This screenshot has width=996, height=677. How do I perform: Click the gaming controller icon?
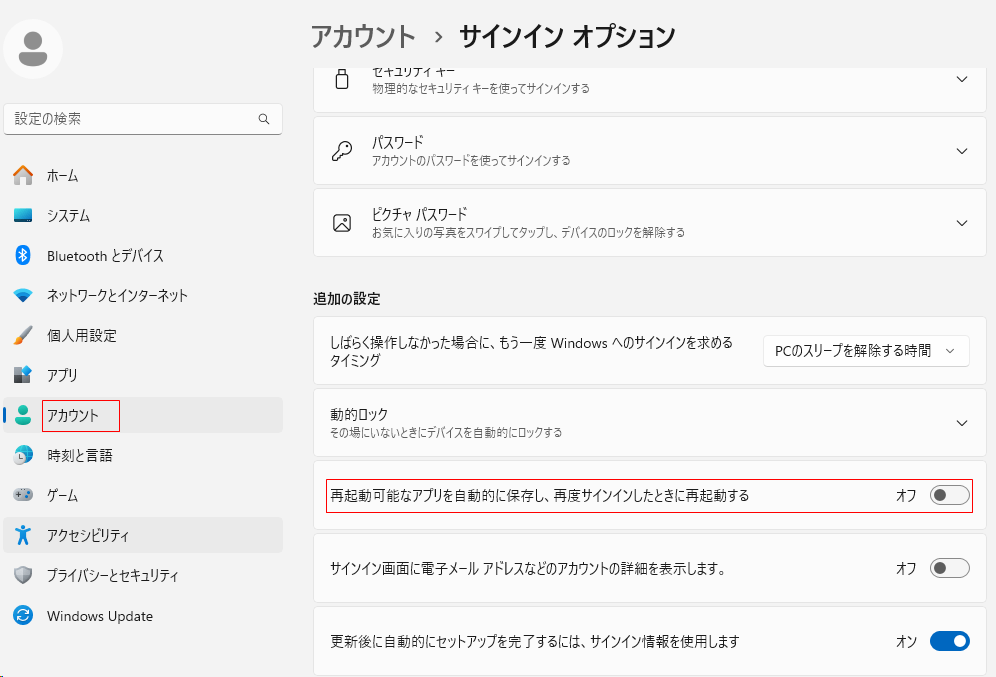23,496
